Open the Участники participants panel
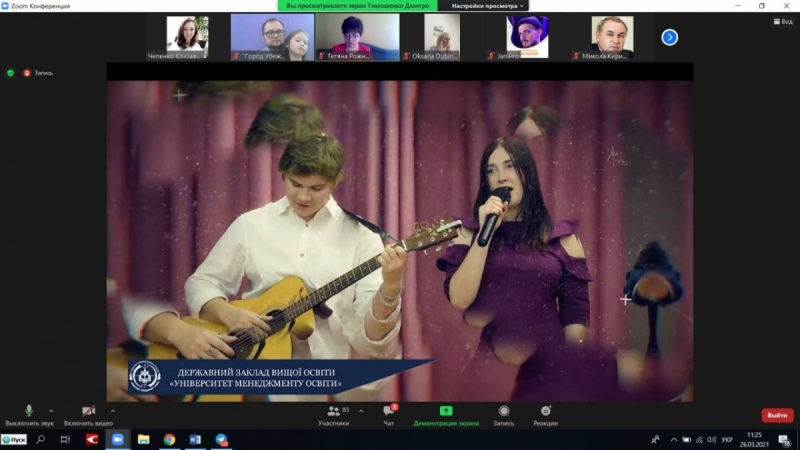 click(x=333, y=415)
